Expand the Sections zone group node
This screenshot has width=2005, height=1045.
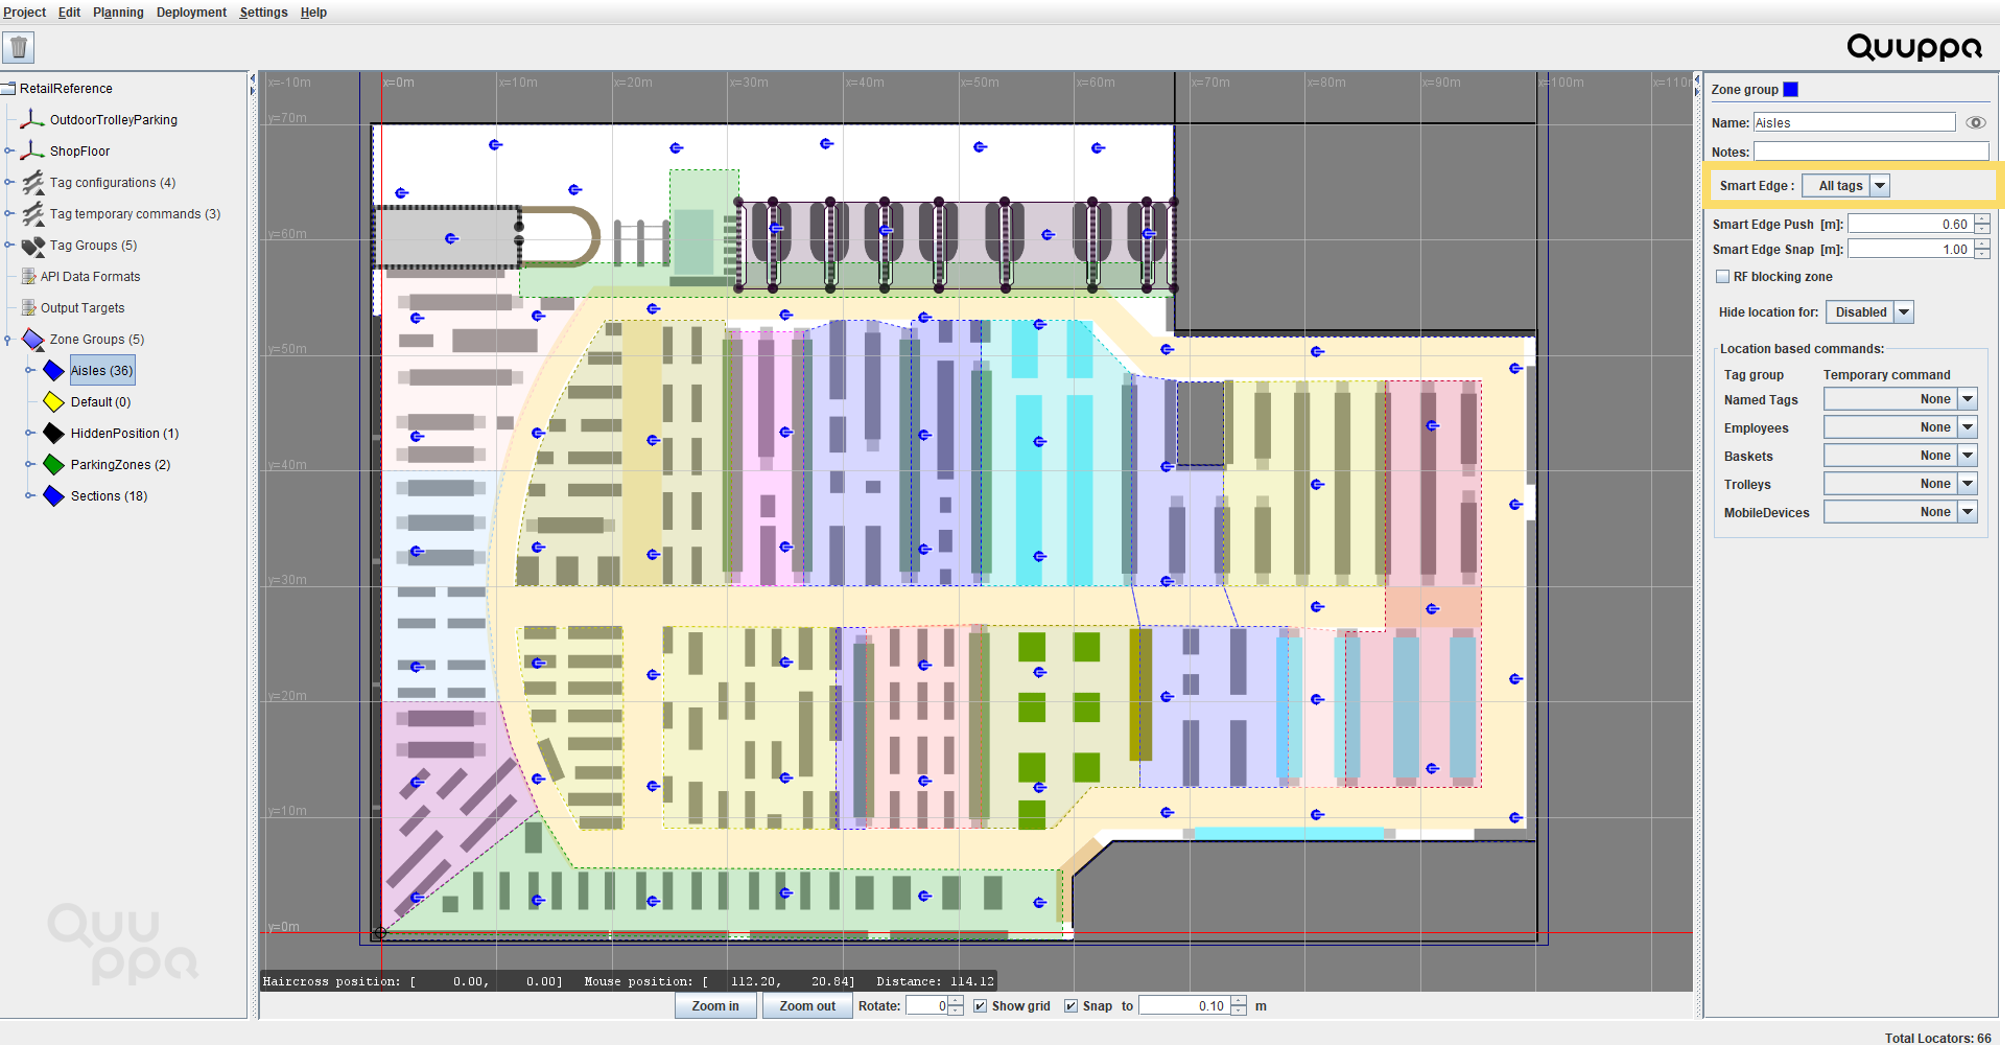(30, 496)
